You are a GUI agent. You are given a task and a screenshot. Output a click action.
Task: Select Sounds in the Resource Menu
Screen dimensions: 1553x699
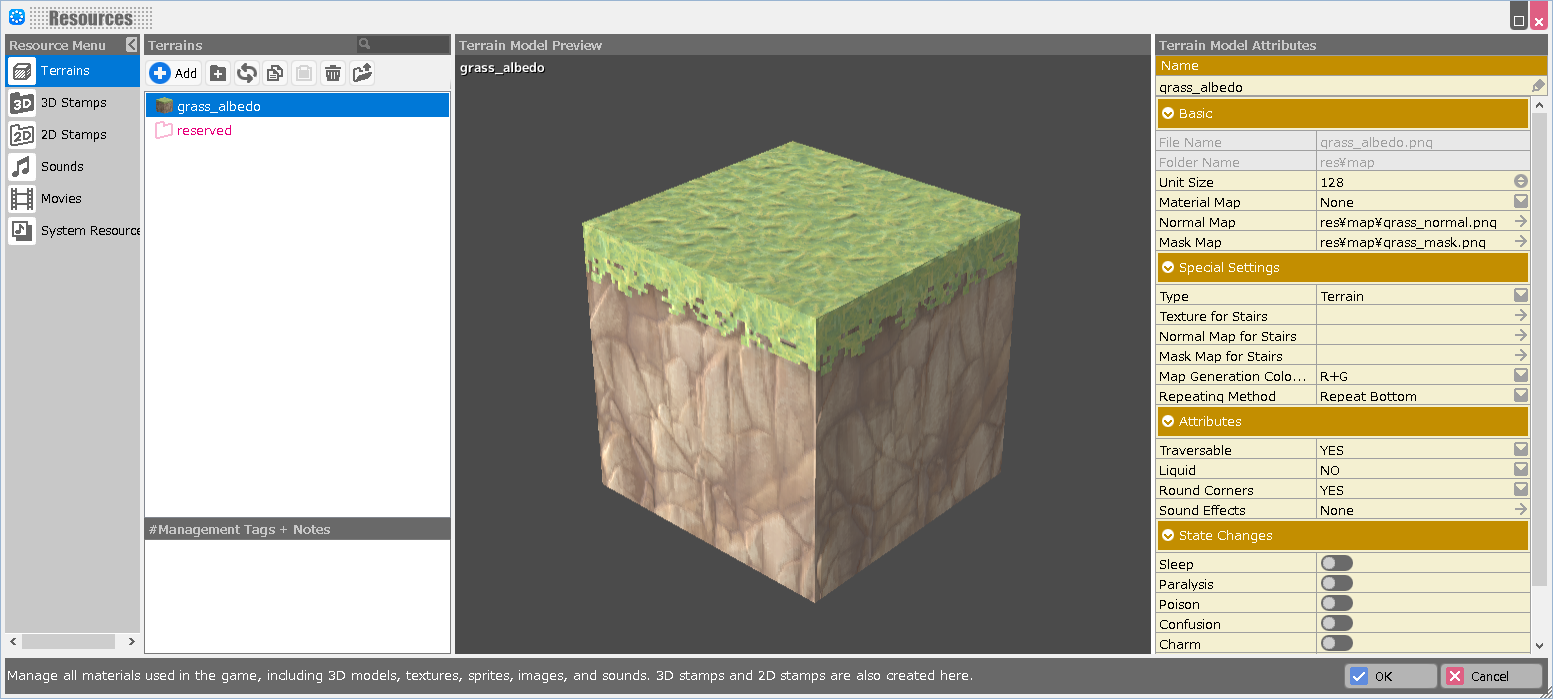point(62,167)
